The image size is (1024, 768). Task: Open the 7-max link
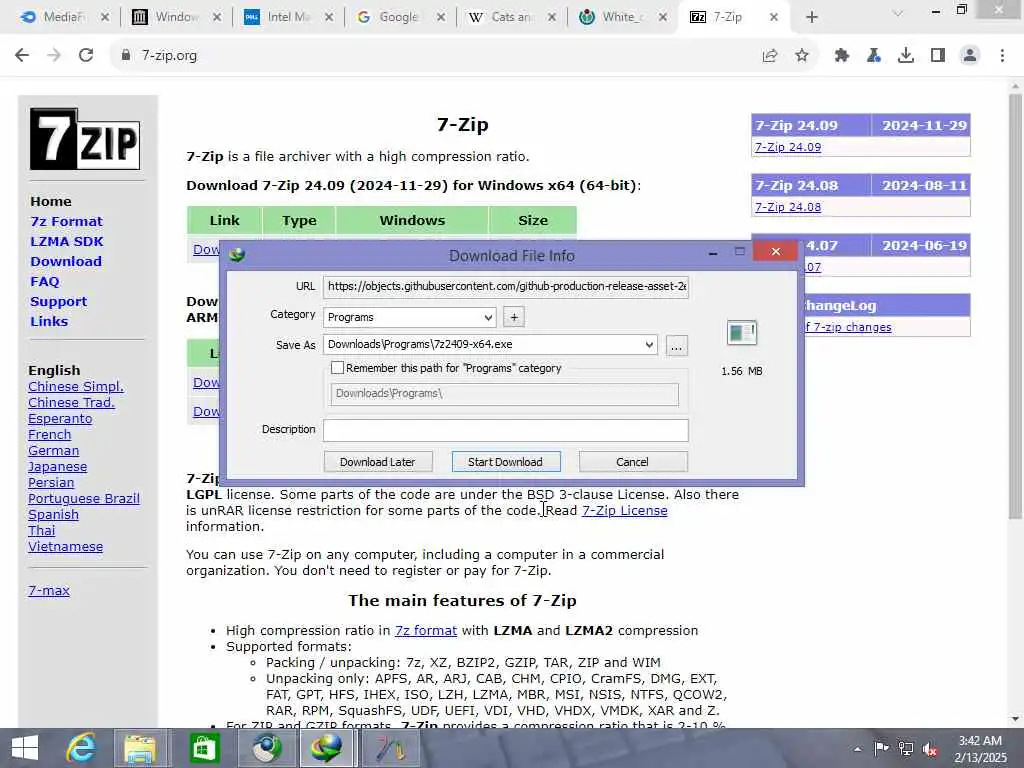(49, 590)
